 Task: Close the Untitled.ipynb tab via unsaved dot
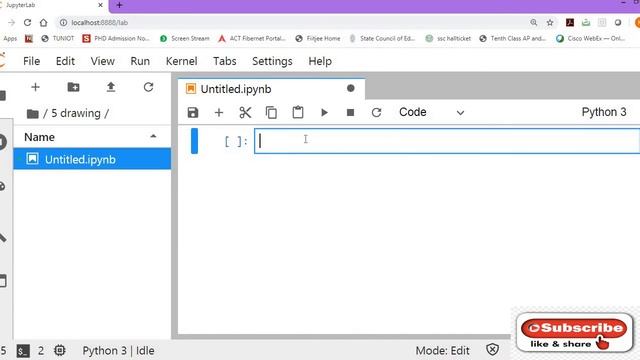pyautogui.click(x=351, y=88)
